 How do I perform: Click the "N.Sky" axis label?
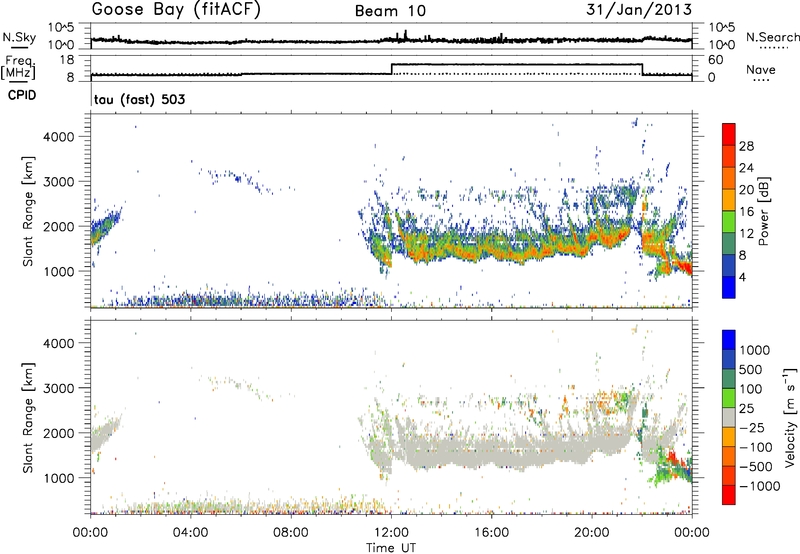pyautogui.click(x=19, y=37)
